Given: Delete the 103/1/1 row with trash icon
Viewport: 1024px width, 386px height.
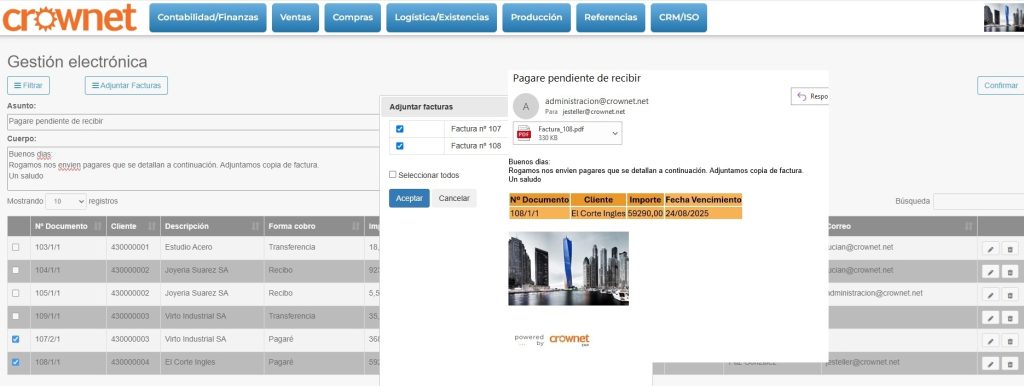Looking at the screenshot, I should click(x=1010, y=249).
